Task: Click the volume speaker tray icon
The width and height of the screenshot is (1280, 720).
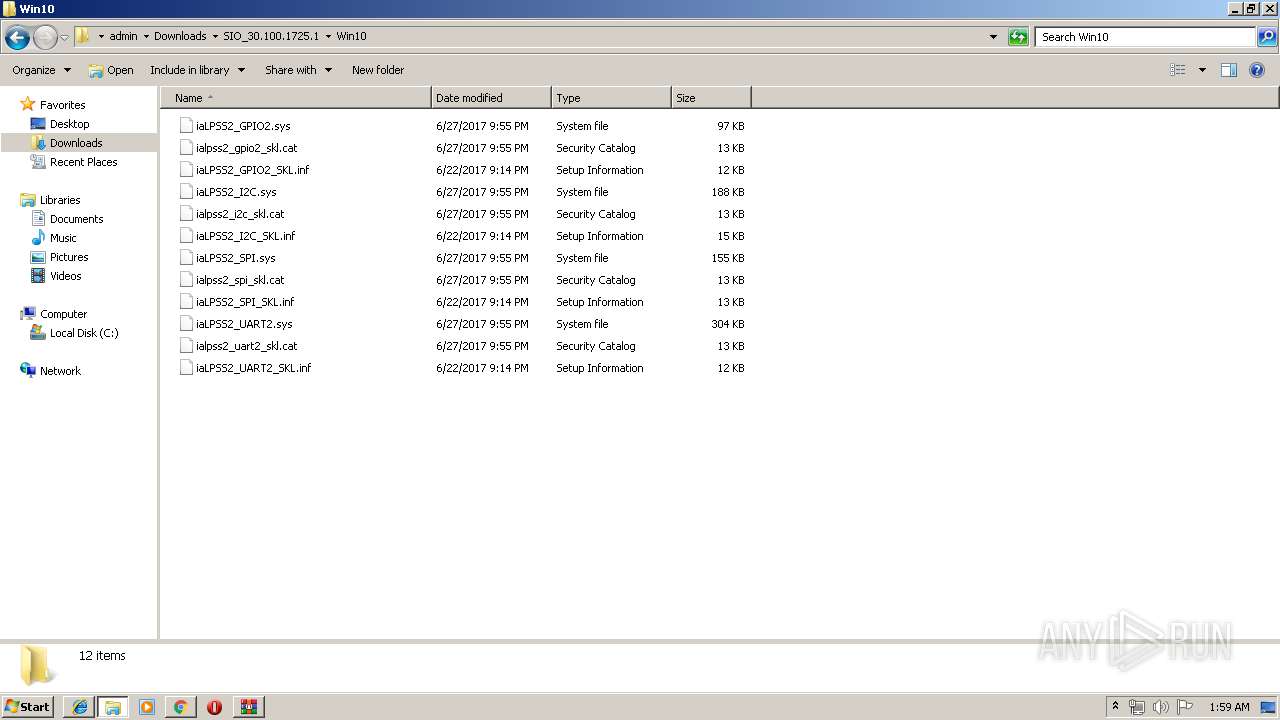Action: click(x=1161, y=707)
